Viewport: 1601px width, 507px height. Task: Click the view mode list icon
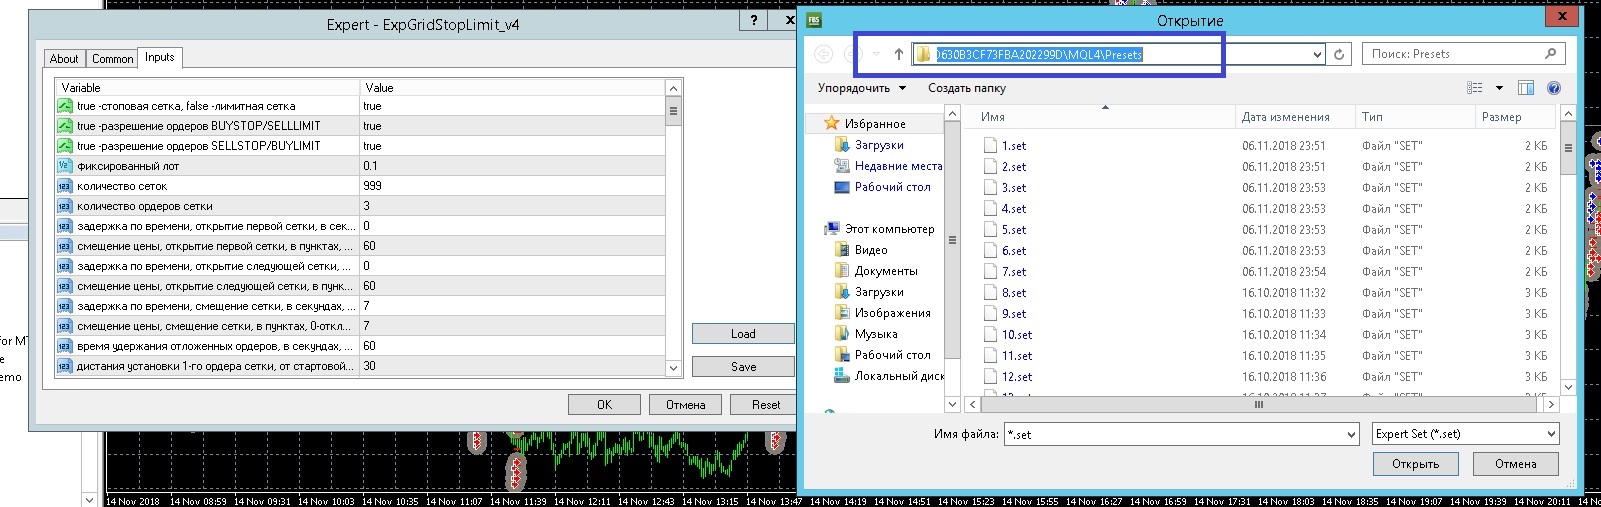1474,88
